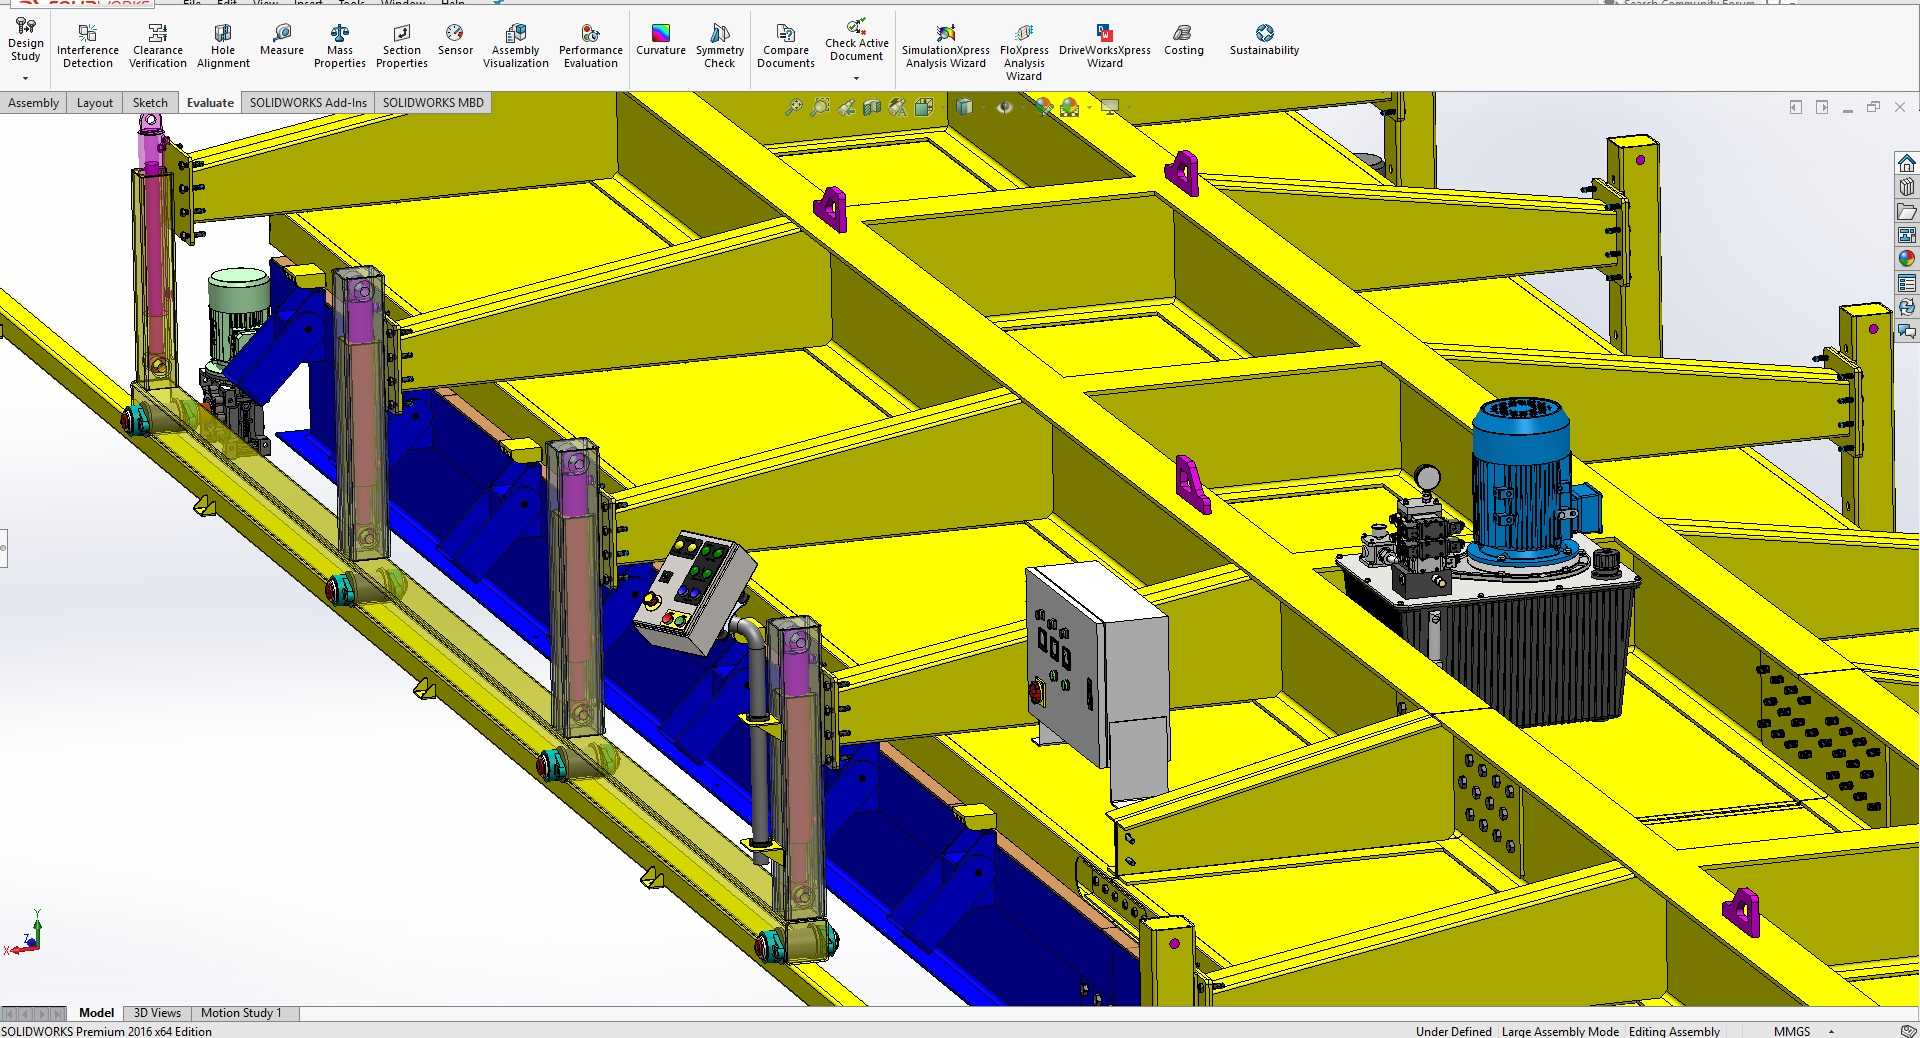Start SimulationXpress Analysis Wizard
The height and width of the screenshot is (1038, 1920).
tap(945, 47)
